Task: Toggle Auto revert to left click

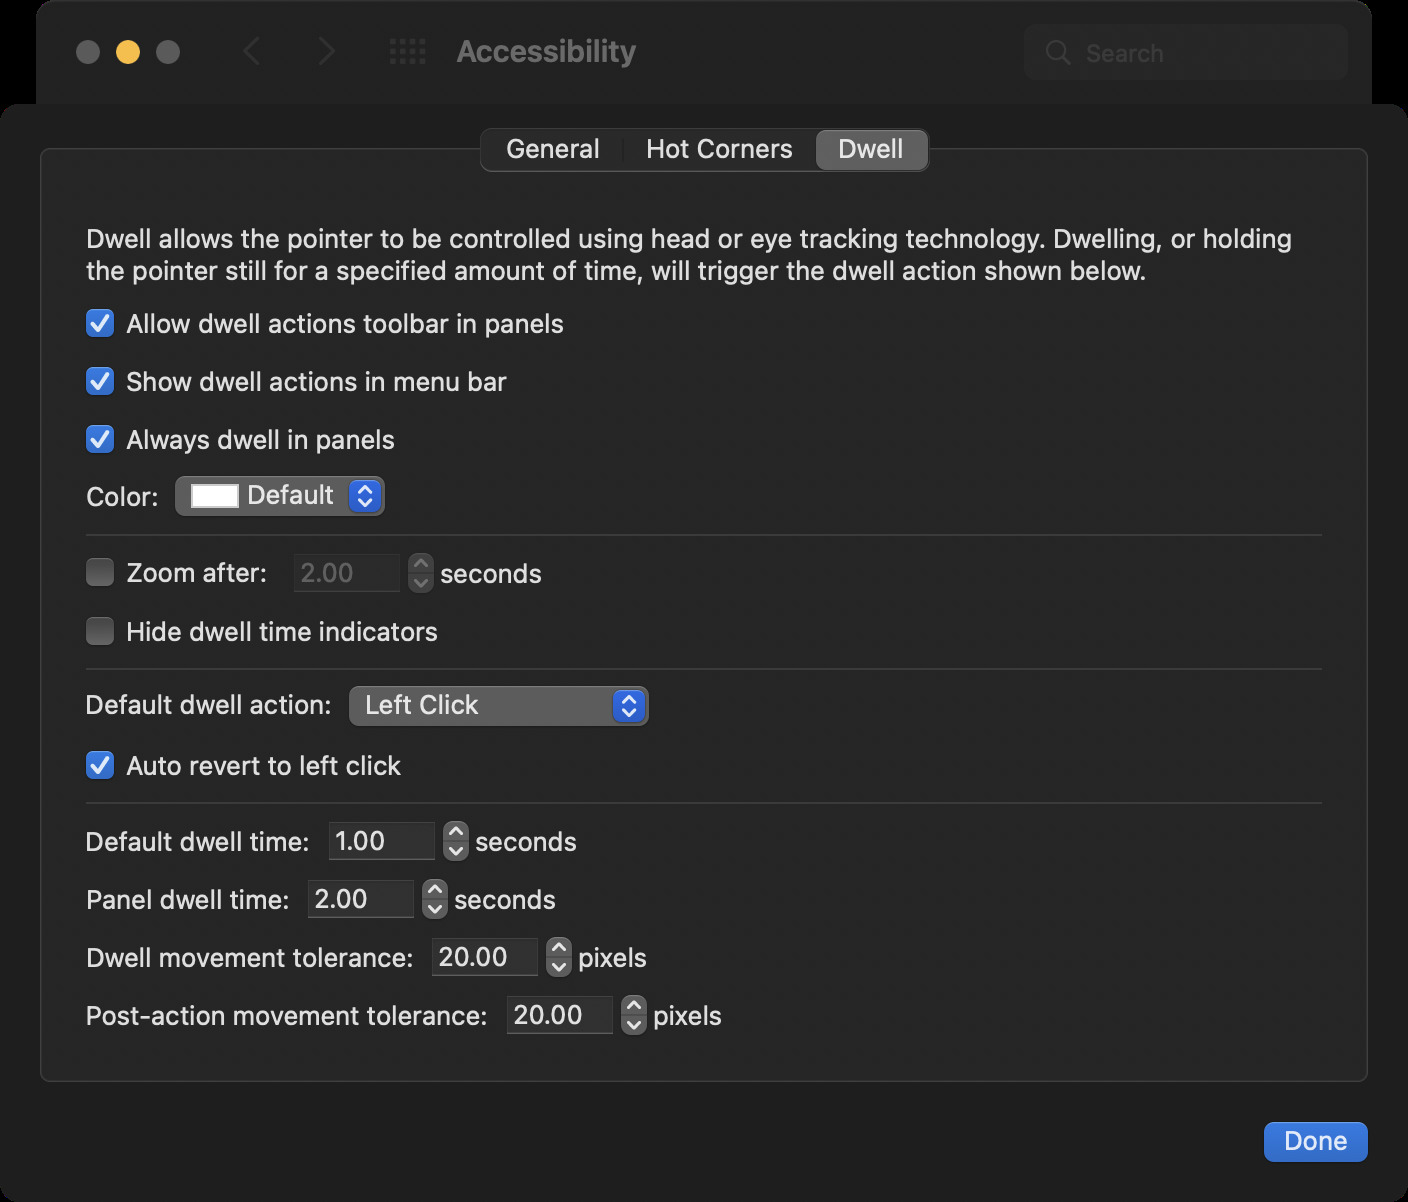Action: pyautogui.click(x=100, y=766)
